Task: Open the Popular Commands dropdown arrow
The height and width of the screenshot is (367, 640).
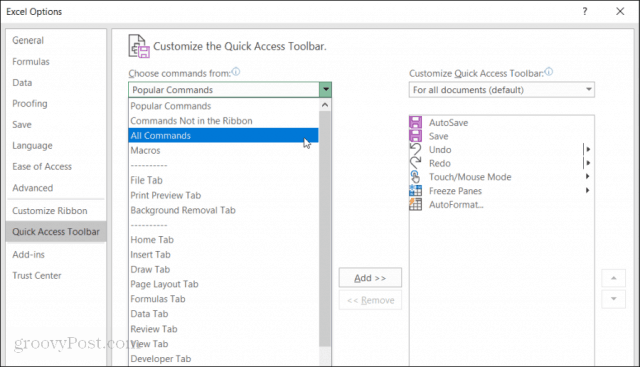Action: point(326,89)
